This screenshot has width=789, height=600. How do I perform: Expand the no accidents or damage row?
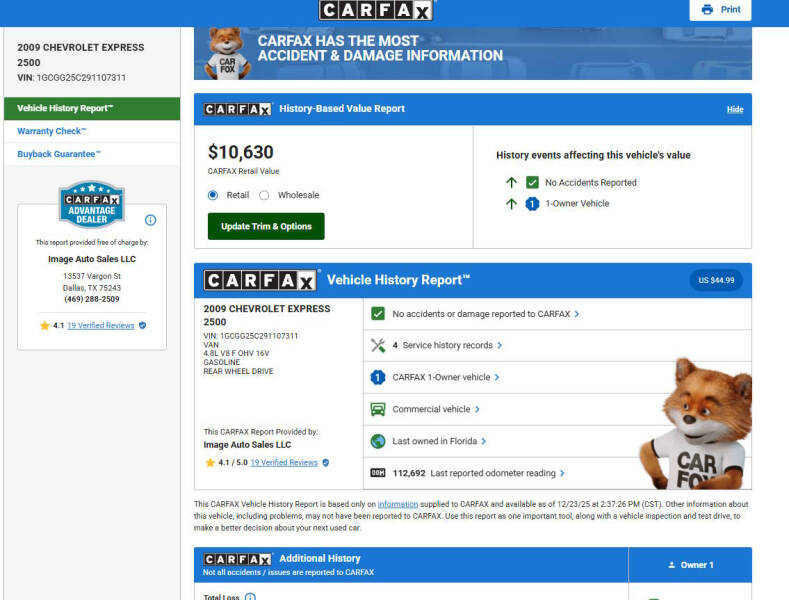[x=485, y=314]
